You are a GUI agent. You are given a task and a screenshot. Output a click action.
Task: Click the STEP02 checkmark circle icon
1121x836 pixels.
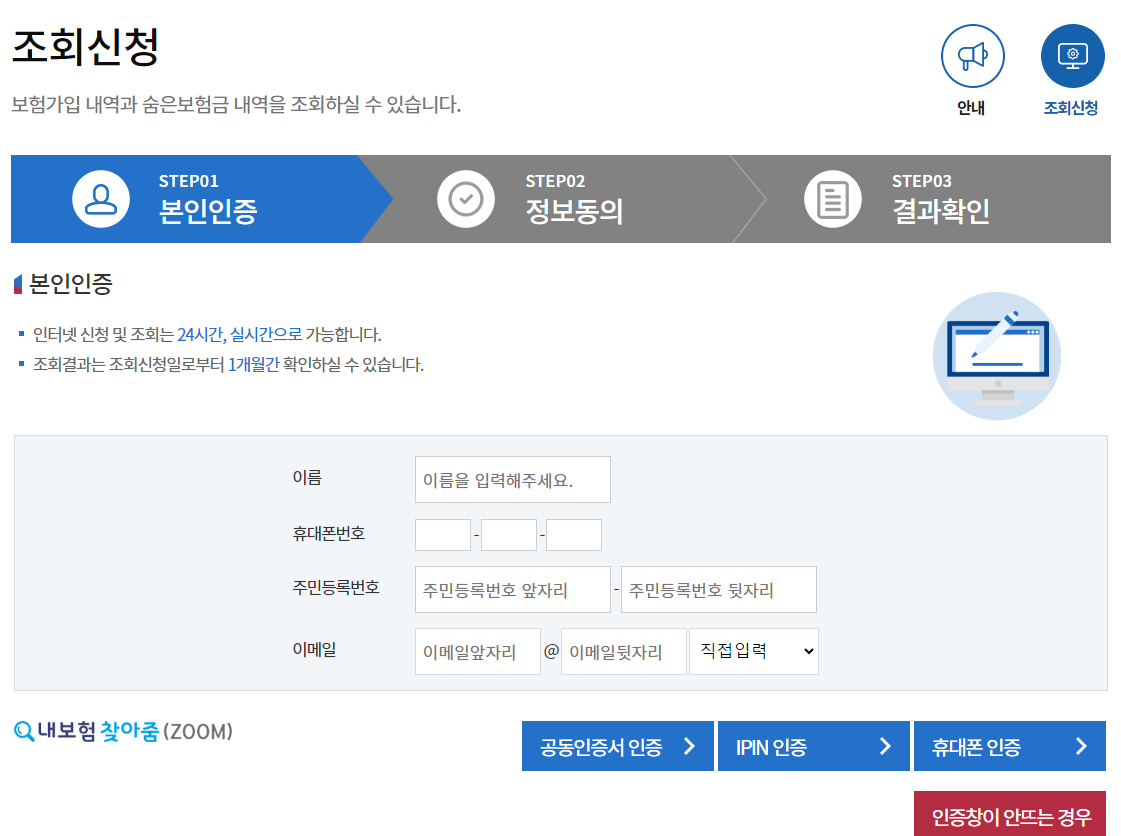pyautogui.click(x=465, y=199)
